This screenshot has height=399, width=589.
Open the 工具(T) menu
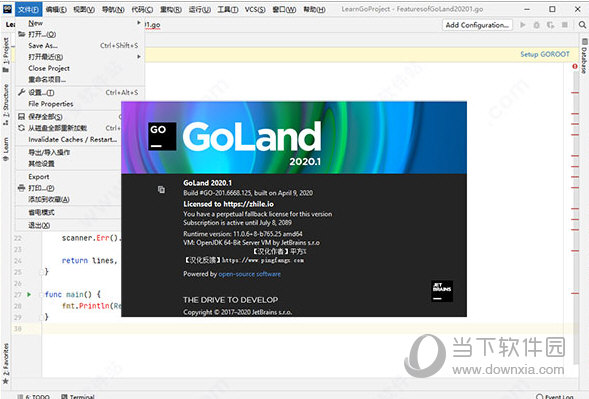[228, 9]
